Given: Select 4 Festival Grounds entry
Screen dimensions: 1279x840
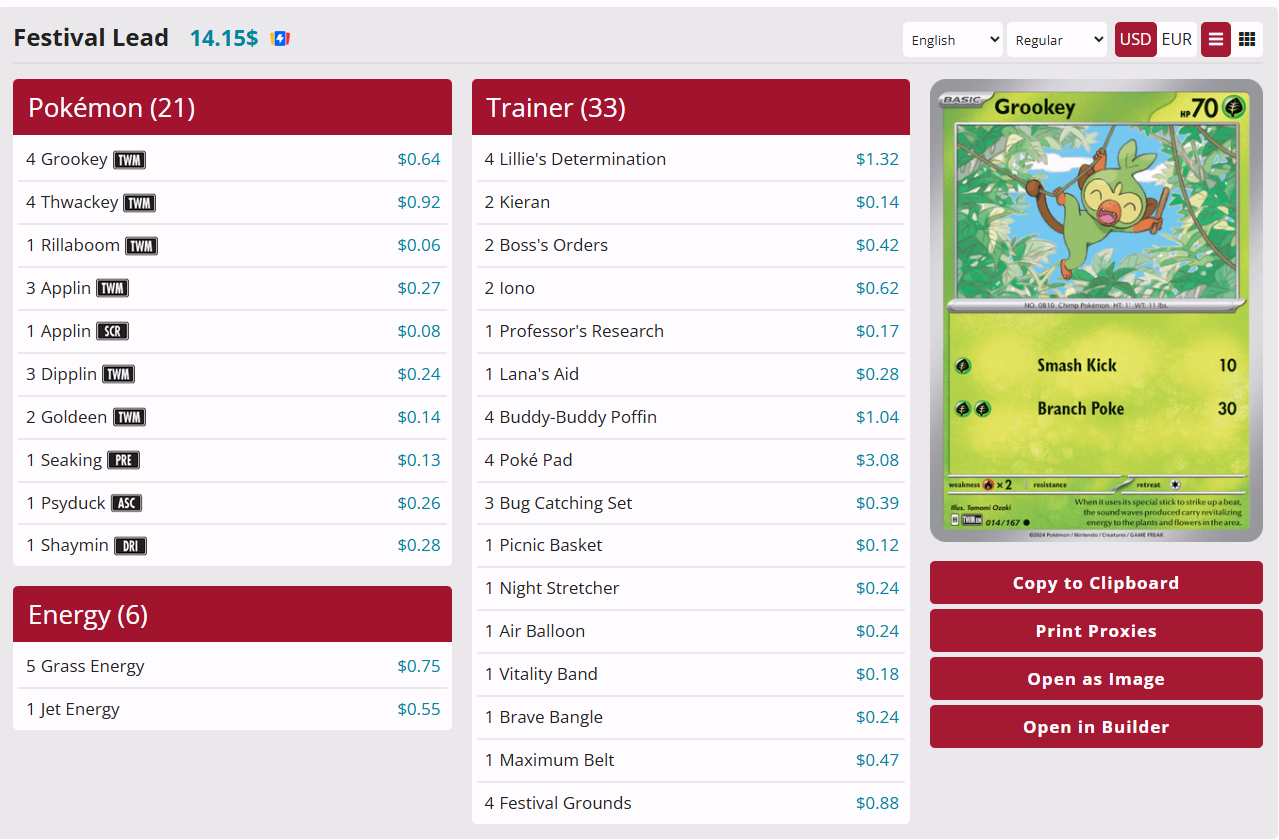Looking at the screenshot, I should [691, 803].
